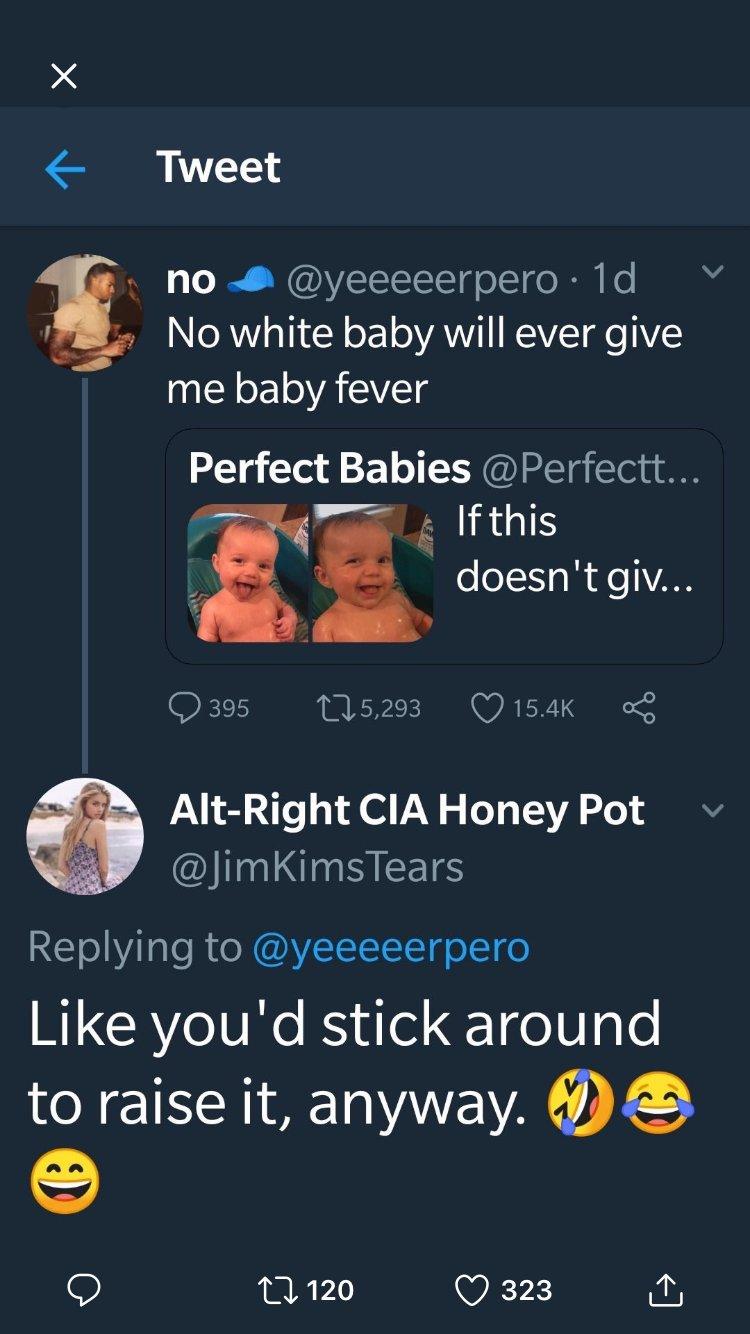Reply to the JimKimsTears tweet
750x1334 pixels.
point(84,1290)
